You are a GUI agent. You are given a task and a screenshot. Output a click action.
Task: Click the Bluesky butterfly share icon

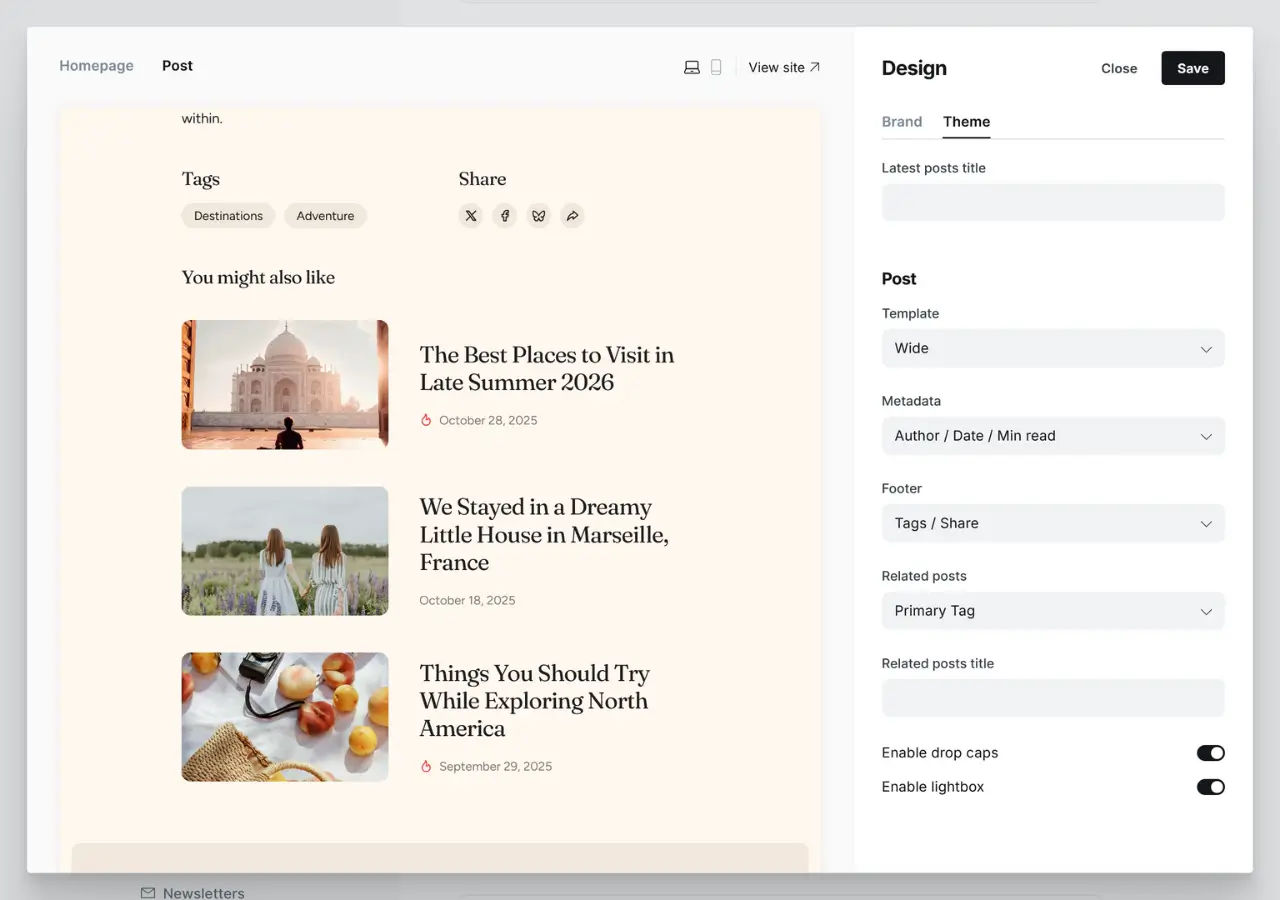[539, 215]
